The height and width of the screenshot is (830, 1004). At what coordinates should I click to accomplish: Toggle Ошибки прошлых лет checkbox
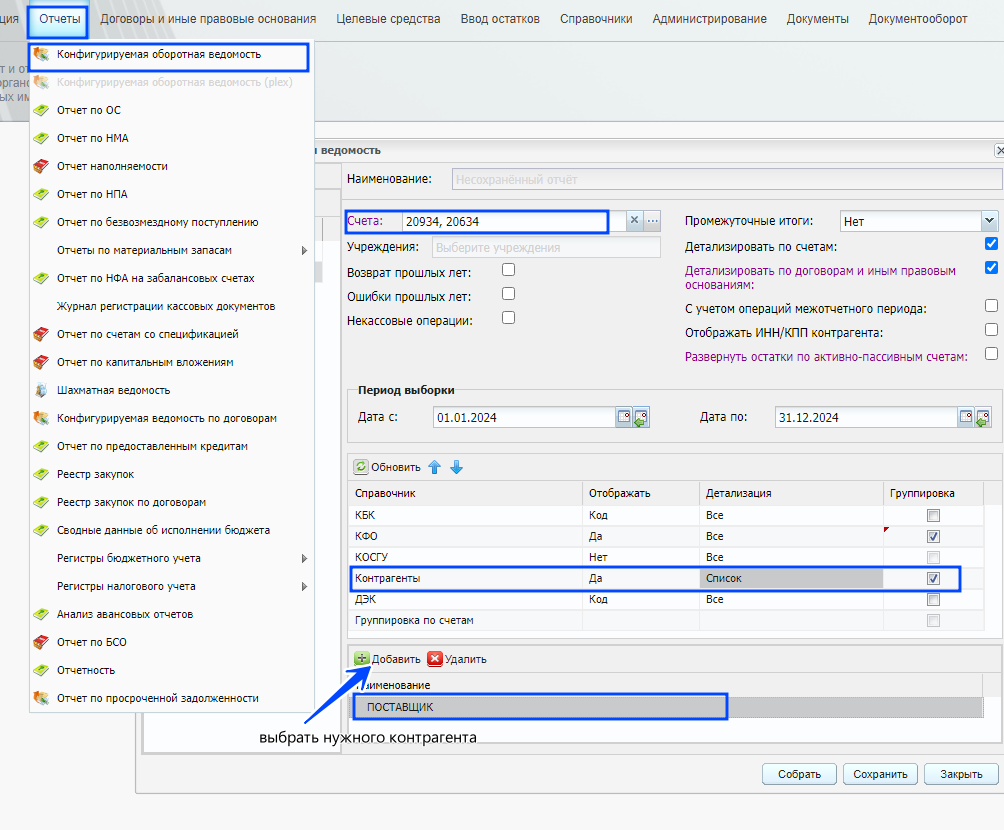[508, 294]
